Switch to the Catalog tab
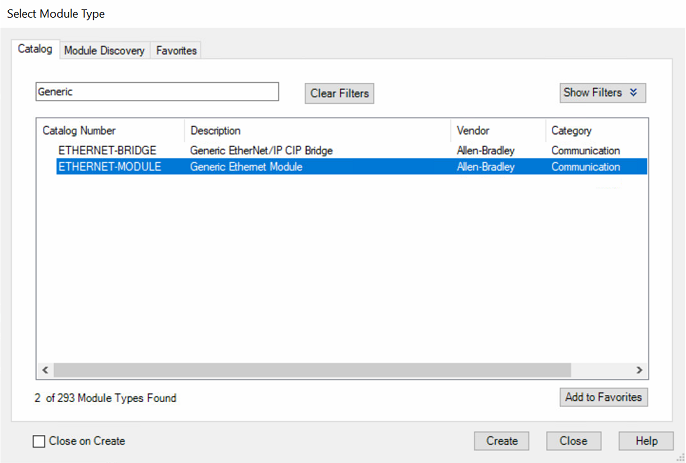 (x=36, y=49)
